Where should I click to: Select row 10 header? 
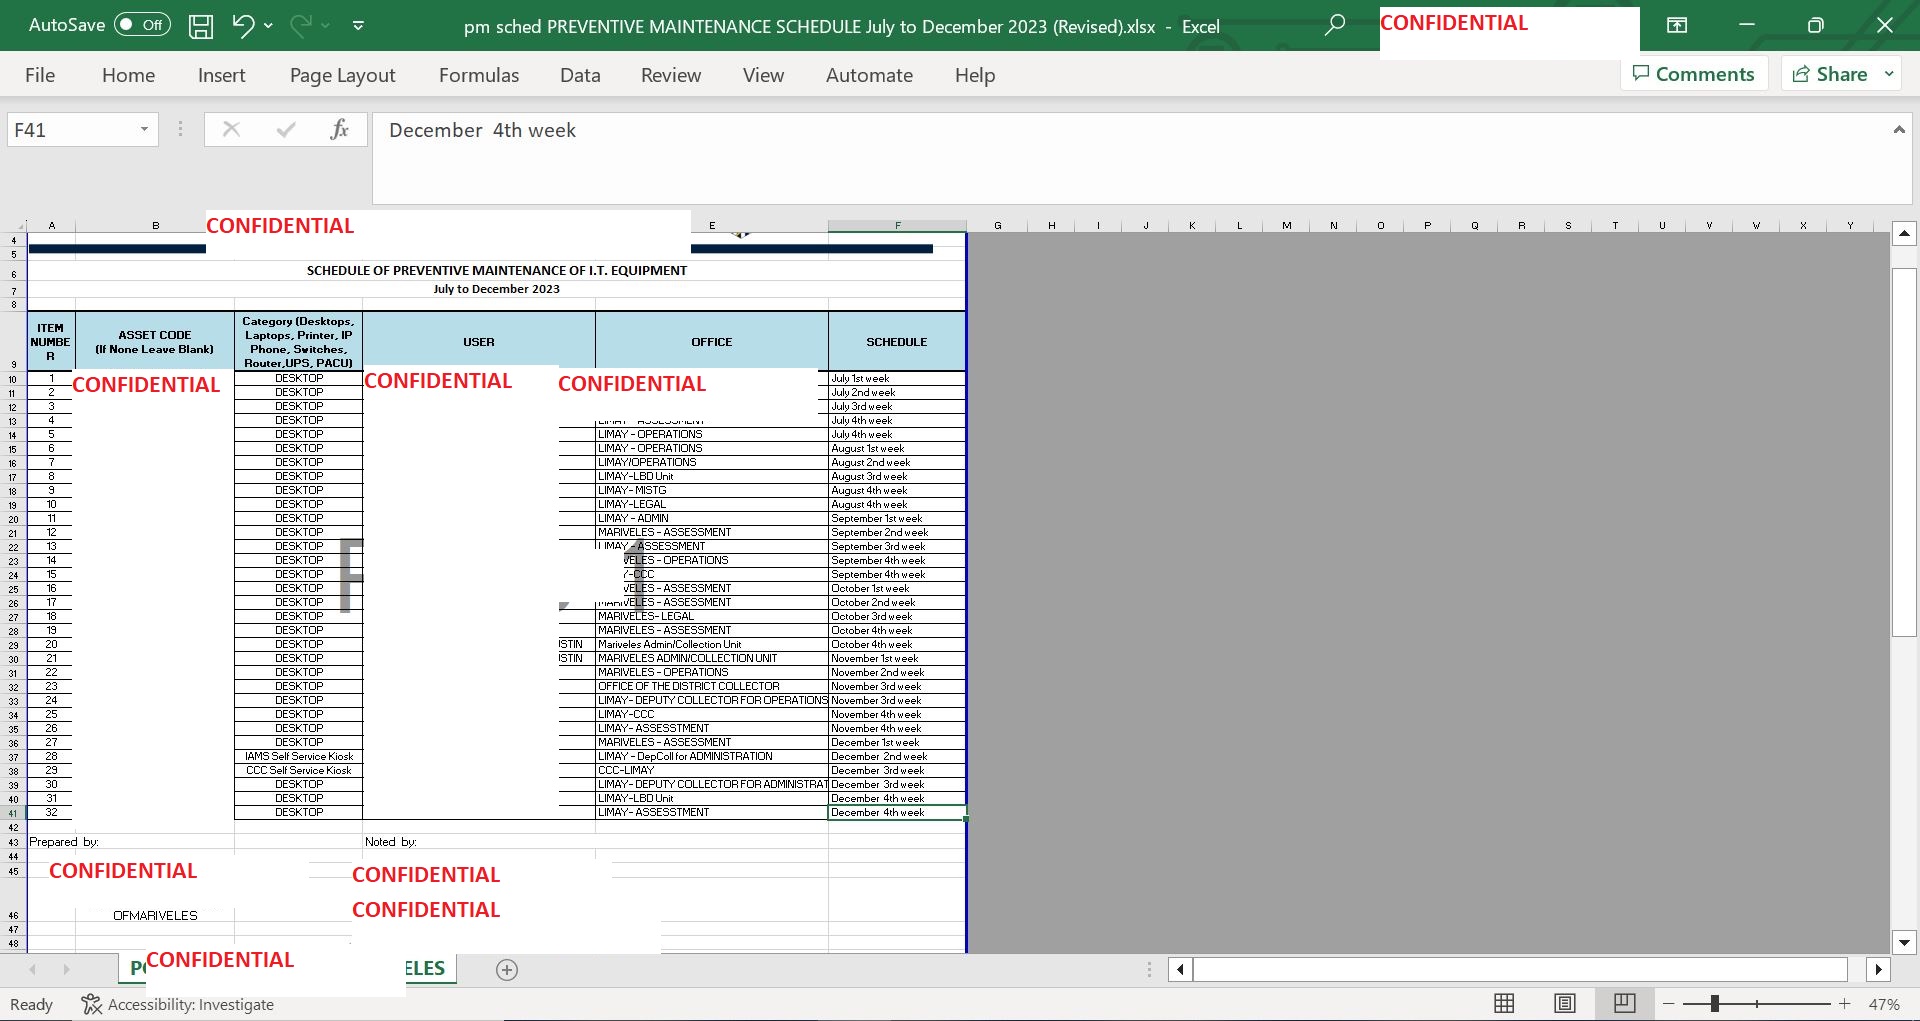(x=13, y=379)
